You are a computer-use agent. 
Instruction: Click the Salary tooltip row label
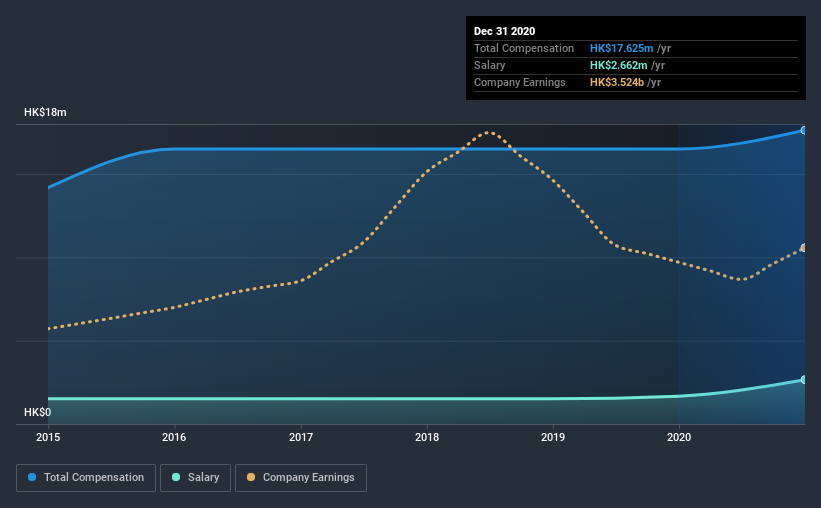pyautogui.click(x=490, y=65)
